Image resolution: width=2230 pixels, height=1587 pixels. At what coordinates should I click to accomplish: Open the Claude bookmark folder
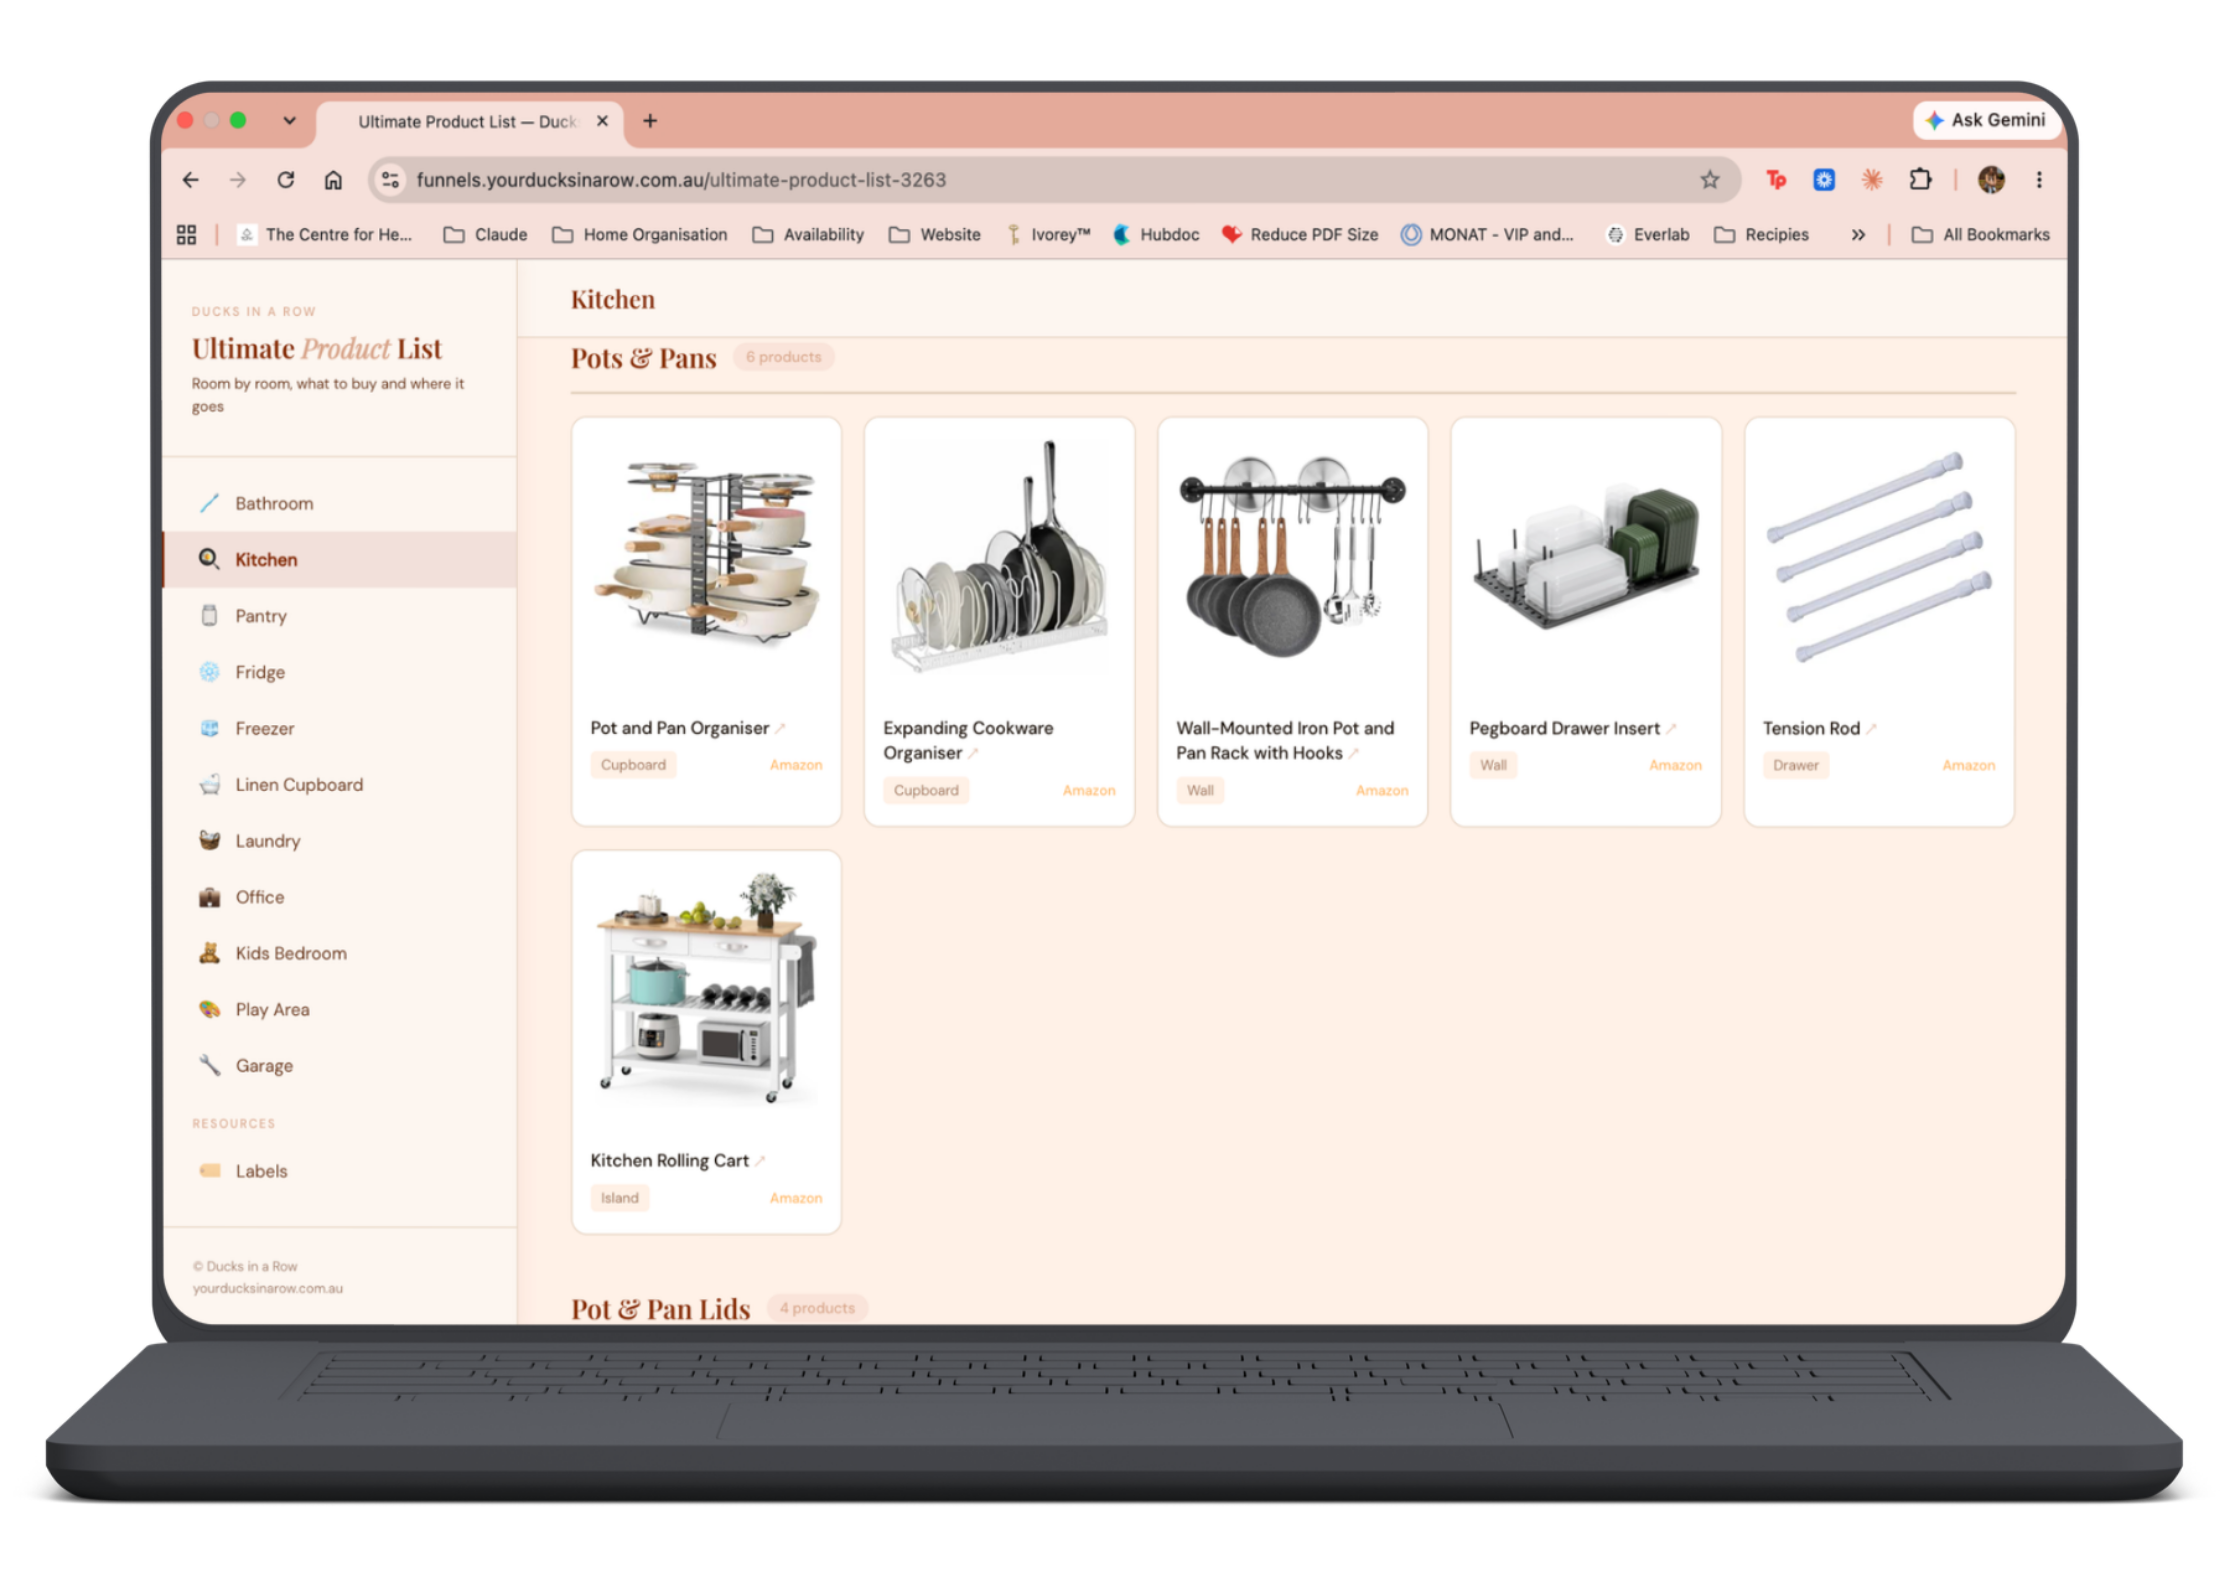click(x=486, y=235)
